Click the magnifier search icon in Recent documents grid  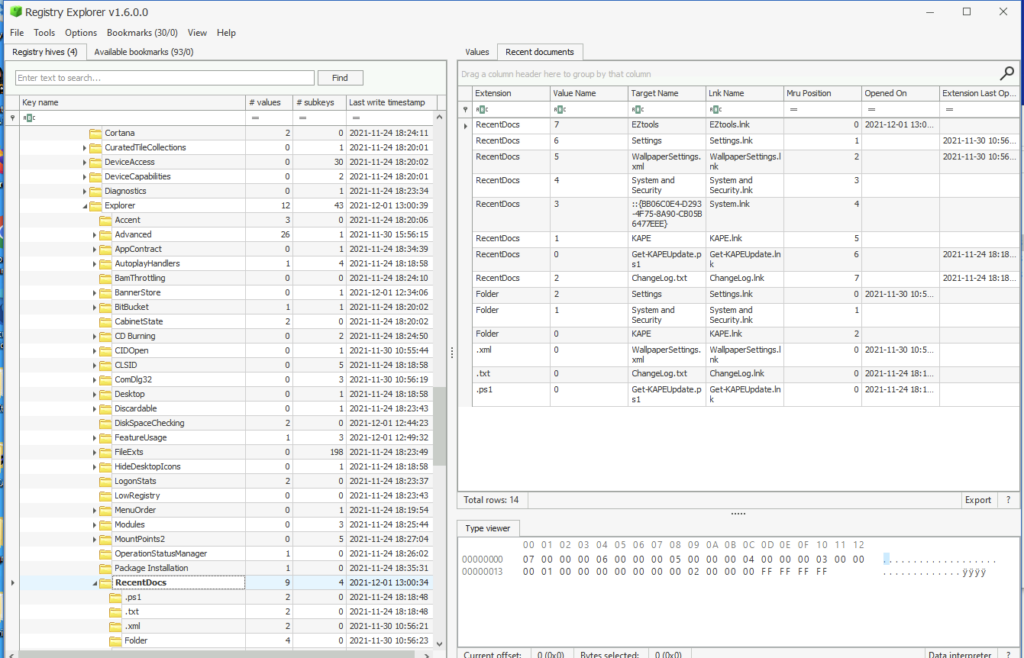[1006, 73]
